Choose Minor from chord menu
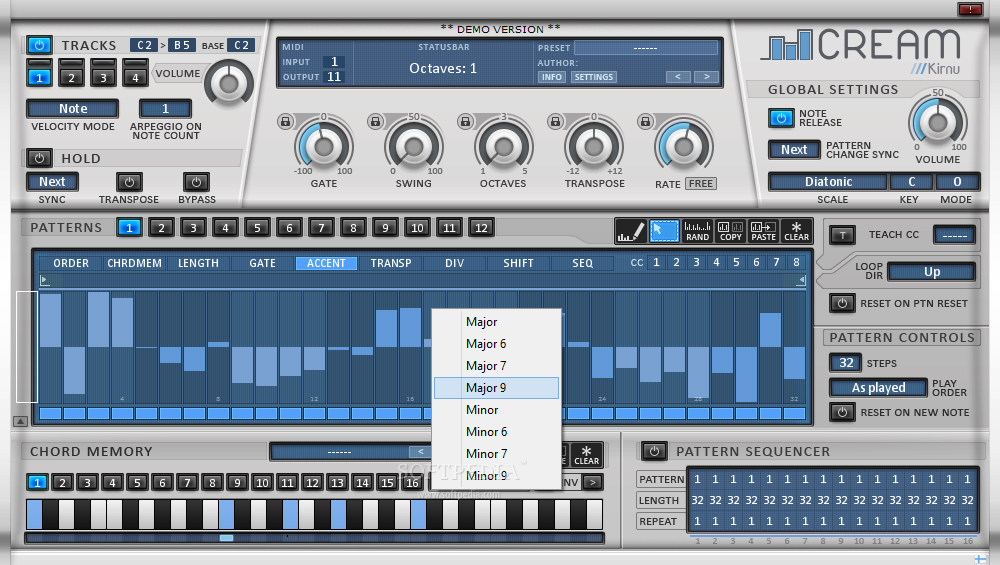 point(496,409)
